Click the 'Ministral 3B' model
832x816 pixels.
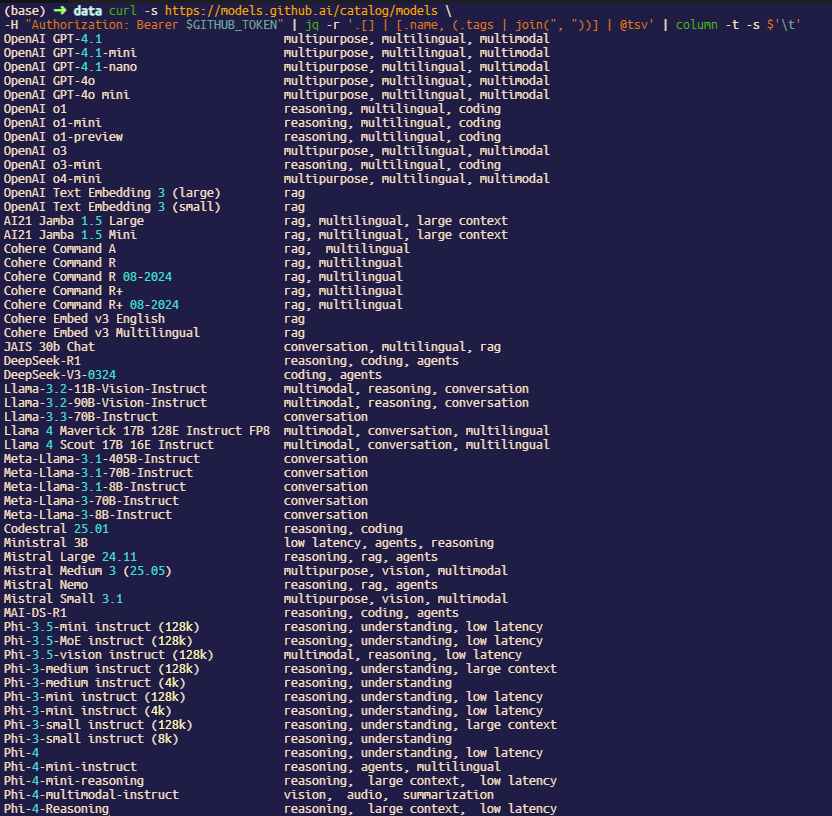click(x=46, y=543)
